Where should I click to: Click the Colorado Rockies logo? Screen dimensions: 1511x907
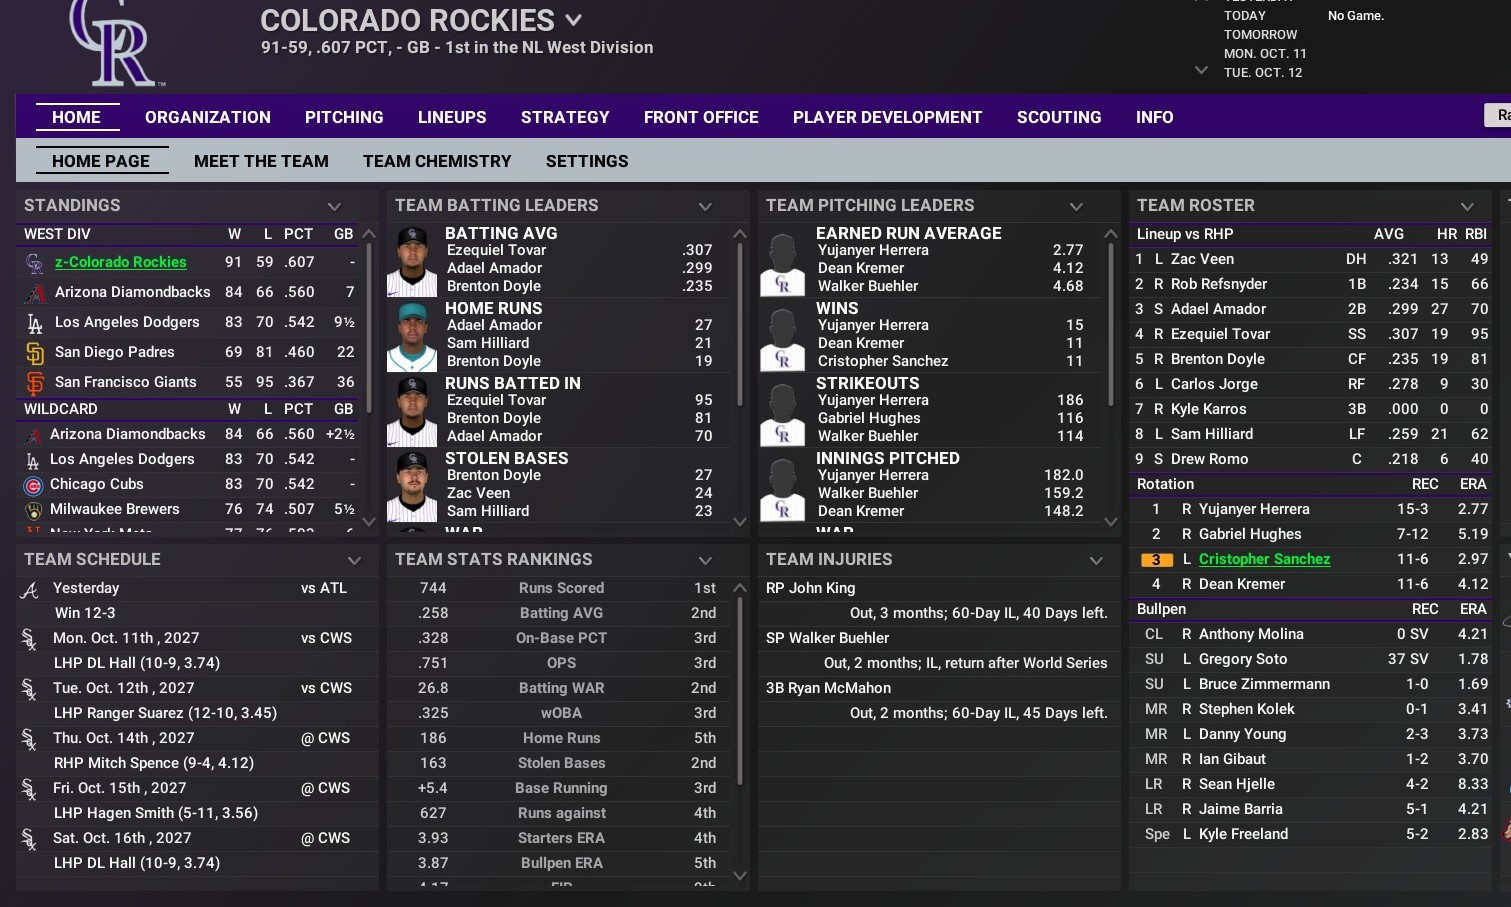[116, 42]
